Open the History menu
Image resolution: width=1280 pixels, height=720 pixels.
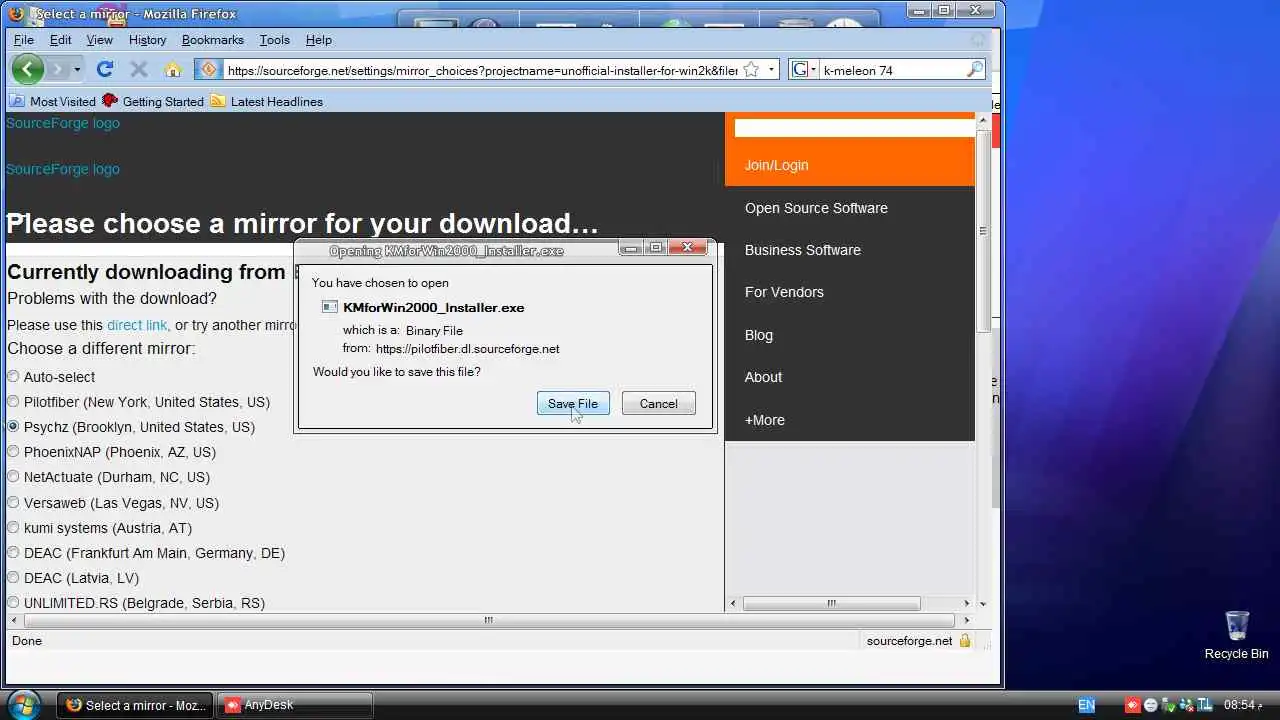(147, 40)
